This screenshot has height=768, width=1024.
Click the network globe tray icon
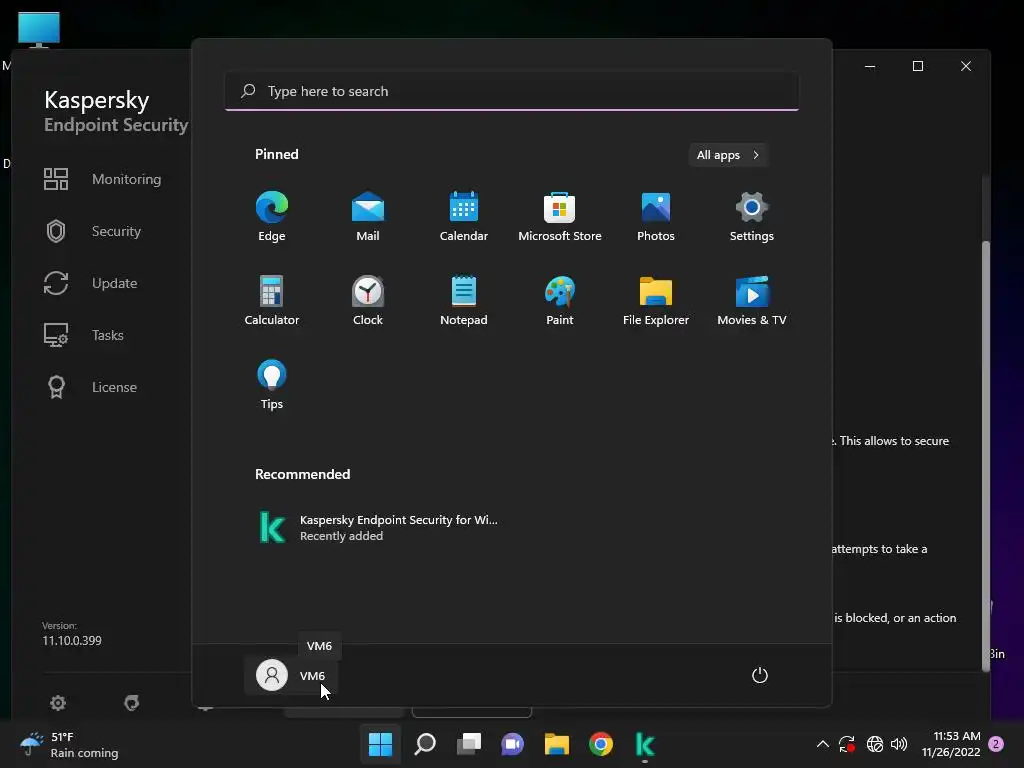click(x=874, y=744)
